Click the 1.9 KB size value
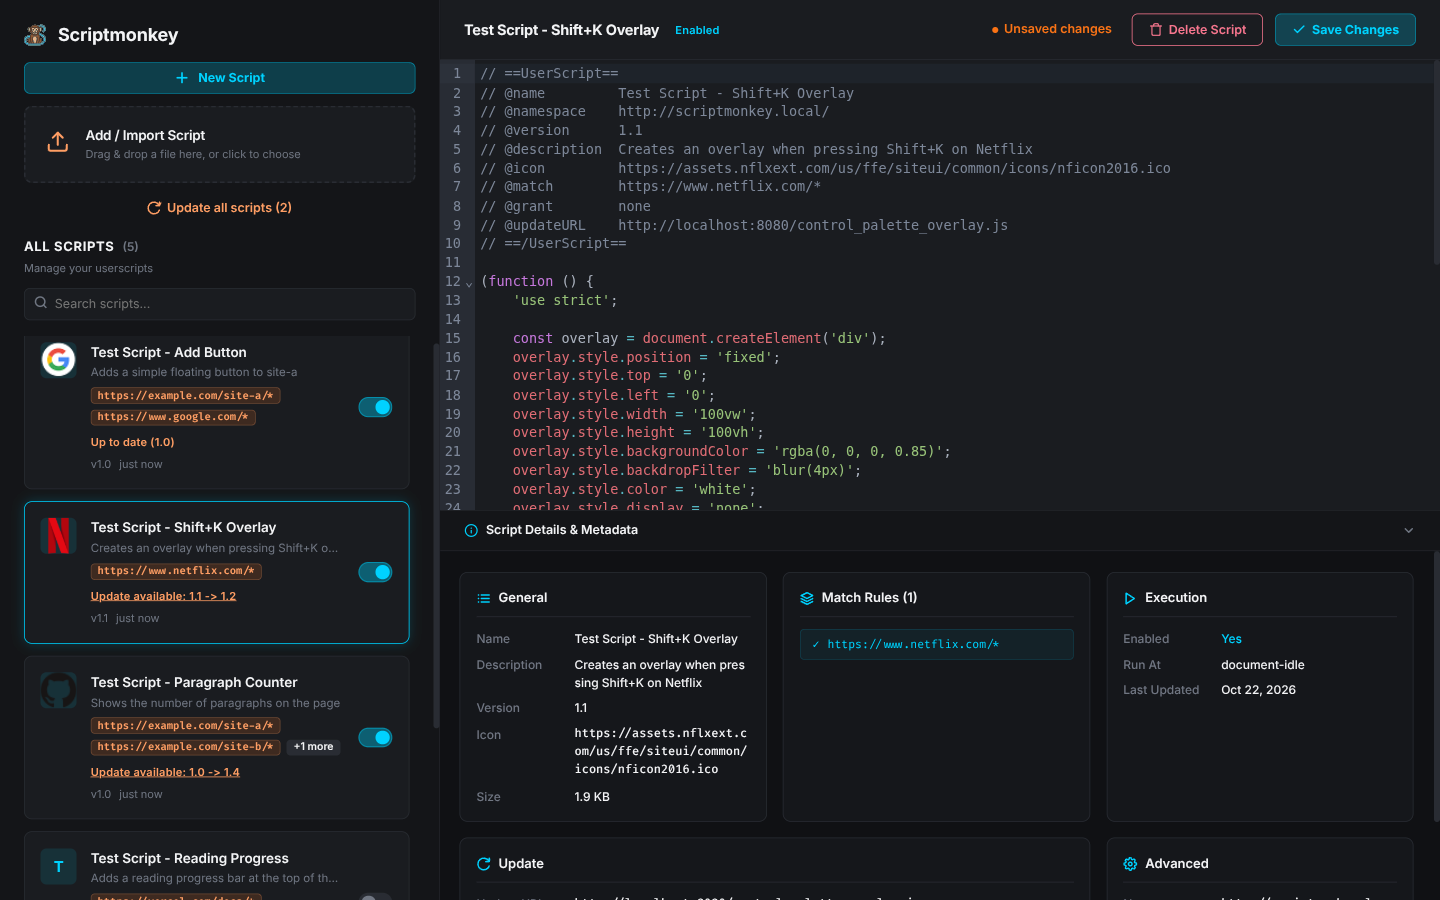 tap(592, 797)
